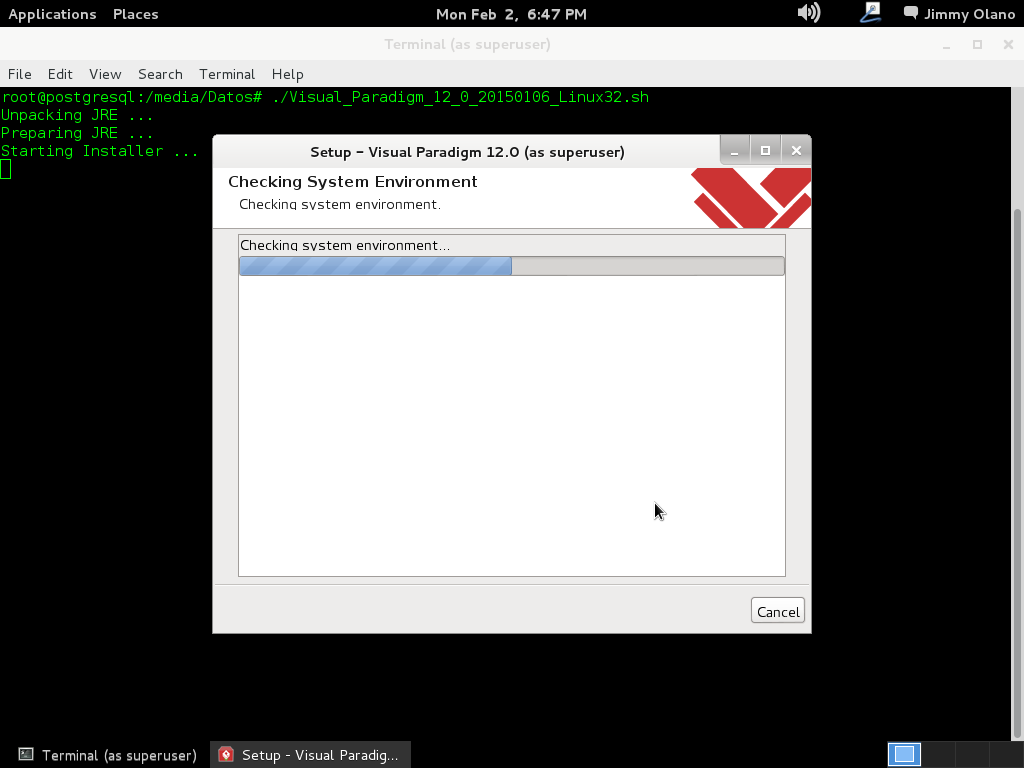Image resolution: width=1024 pixels, height=768 pixels.
Task: Expand the Places menu
Action: pos(135,14)
